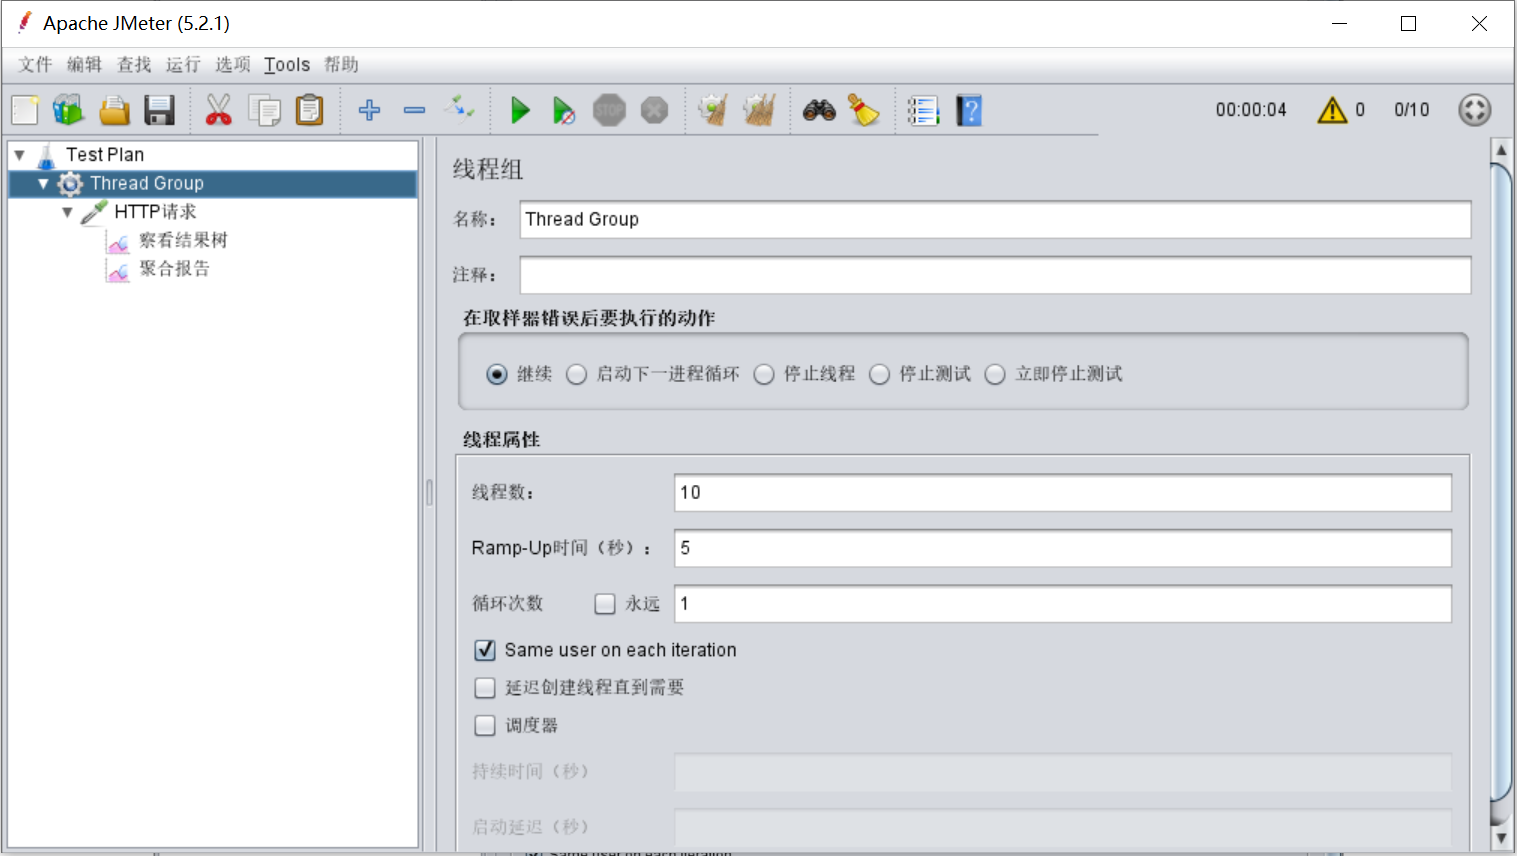Open the 文件 menu
Screen dimensions: 1517x856
(x=35, y=65)
